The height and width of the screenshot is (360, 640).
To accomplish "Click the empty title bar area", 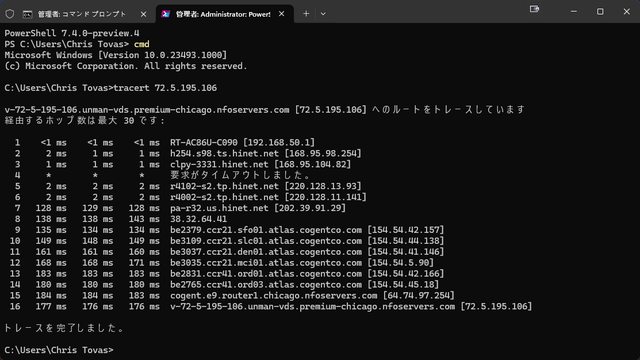I will coord(429,11).
